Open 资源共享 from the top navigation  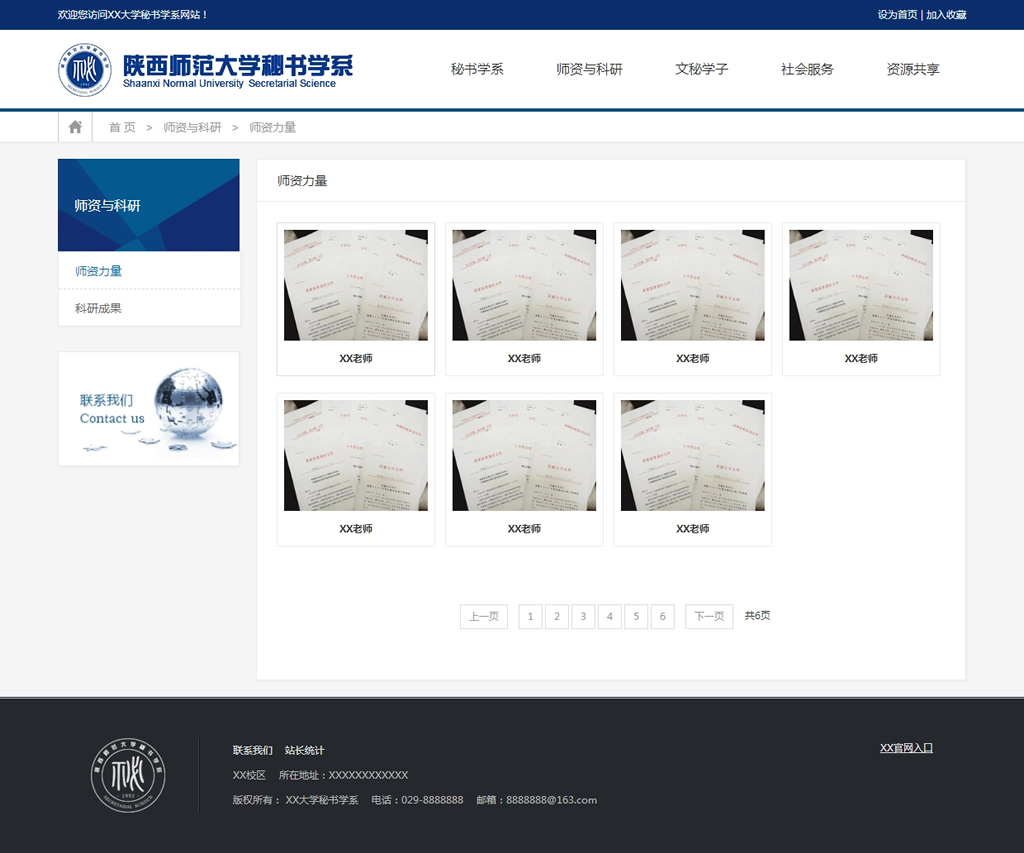coord(913,69)
